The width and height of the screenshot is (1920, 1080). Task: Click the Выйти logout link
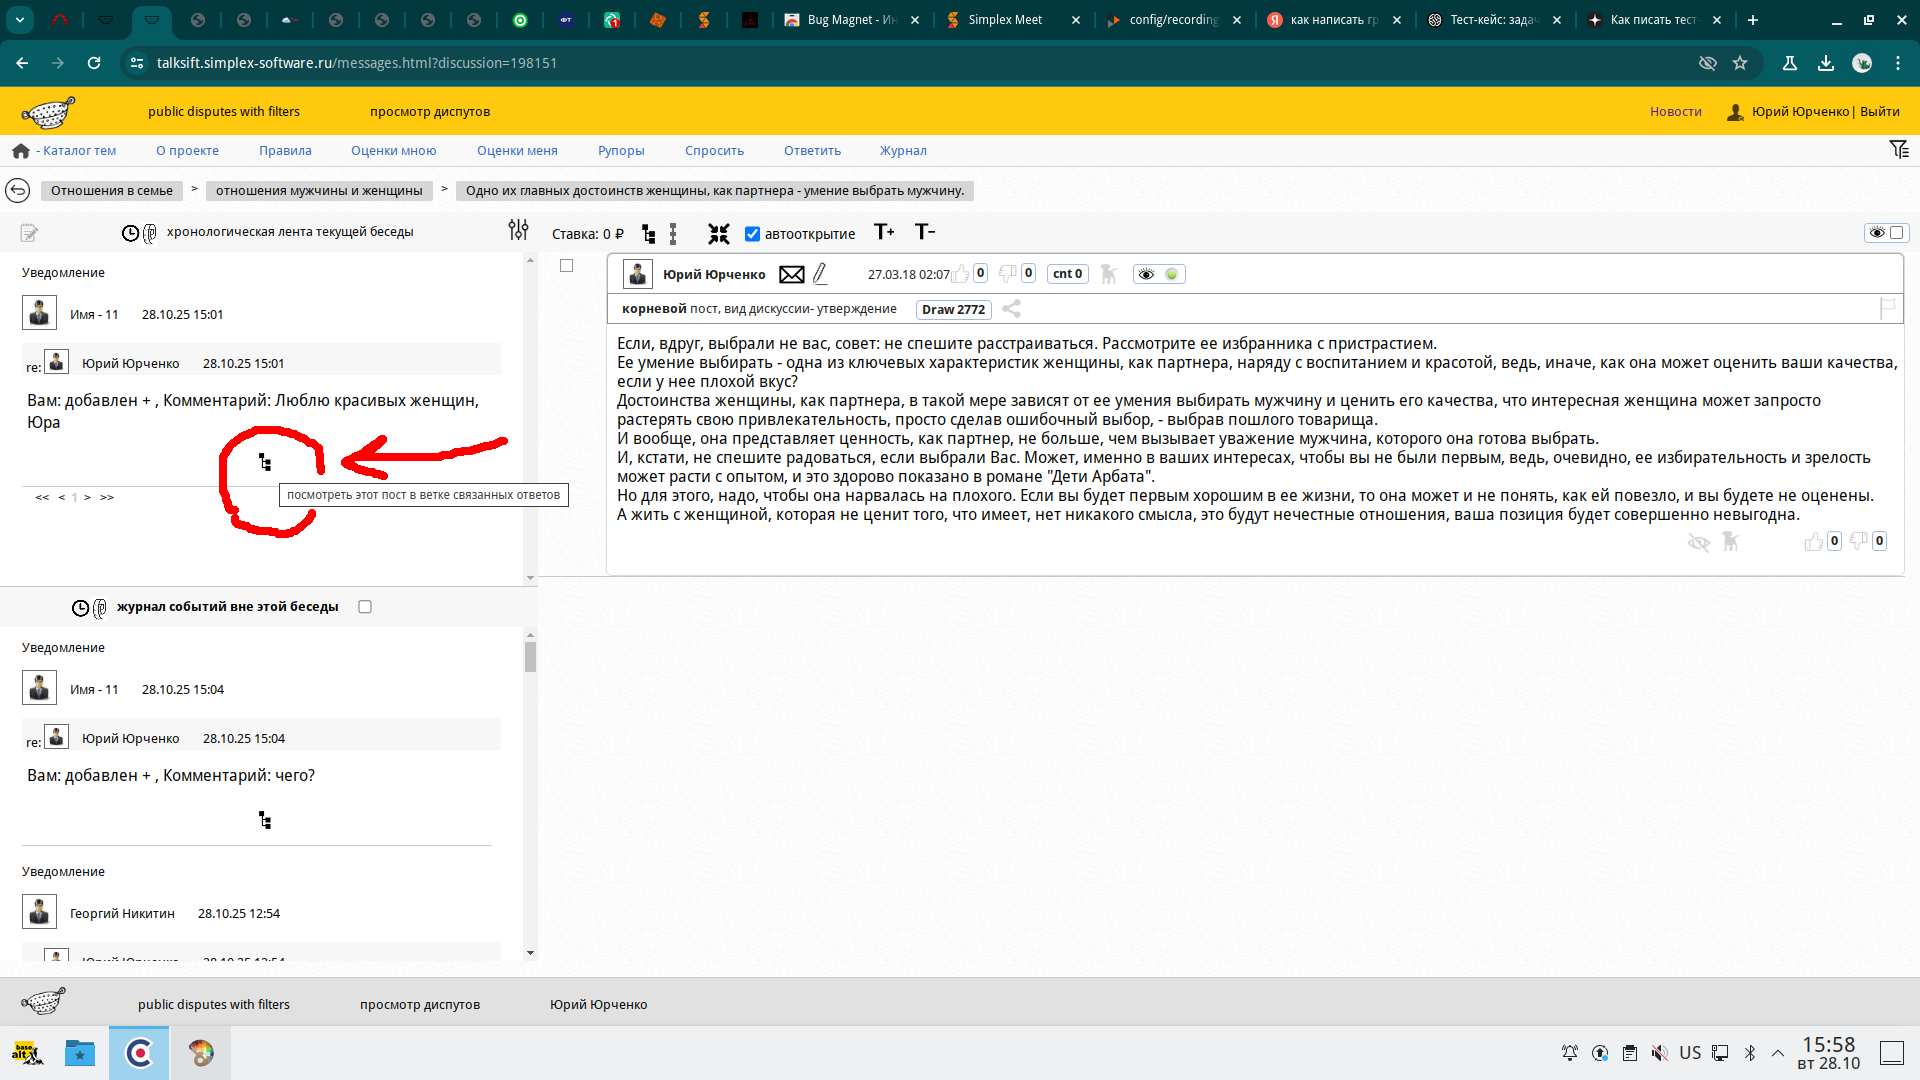point(1879,112)
